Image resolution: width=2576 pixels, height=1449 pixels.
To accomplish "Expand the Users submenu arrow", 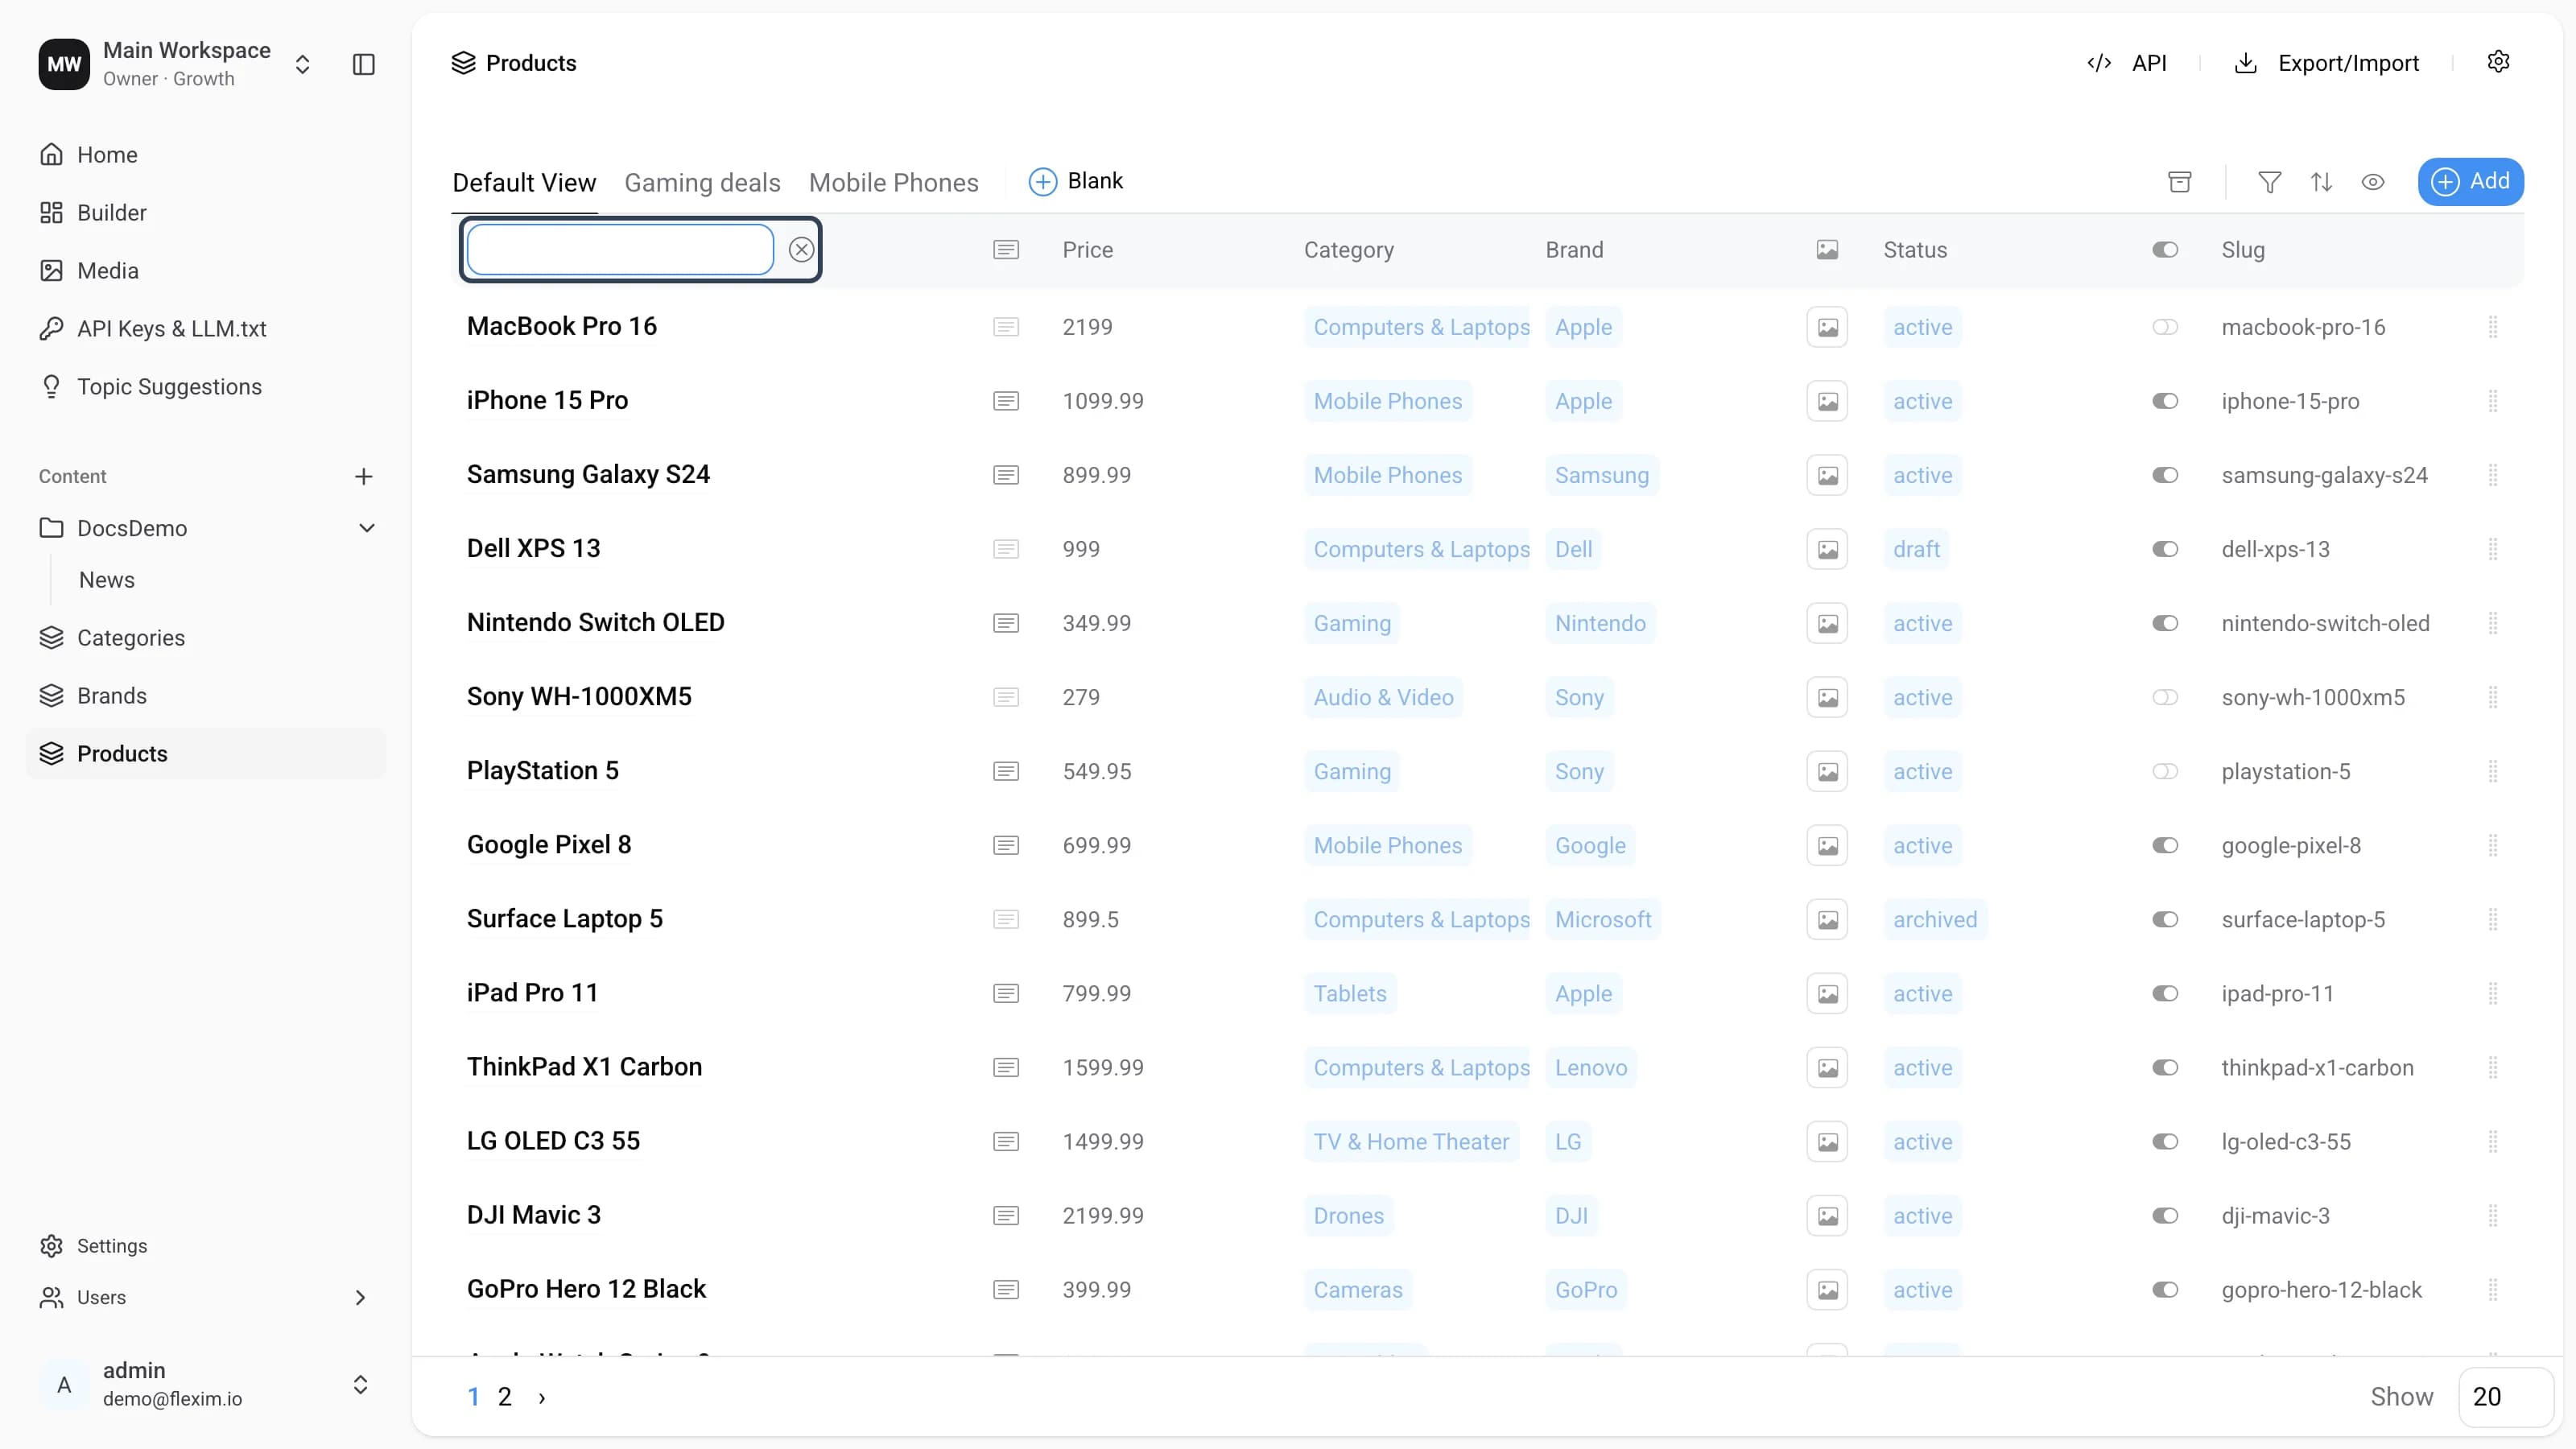I will 360,1298.
